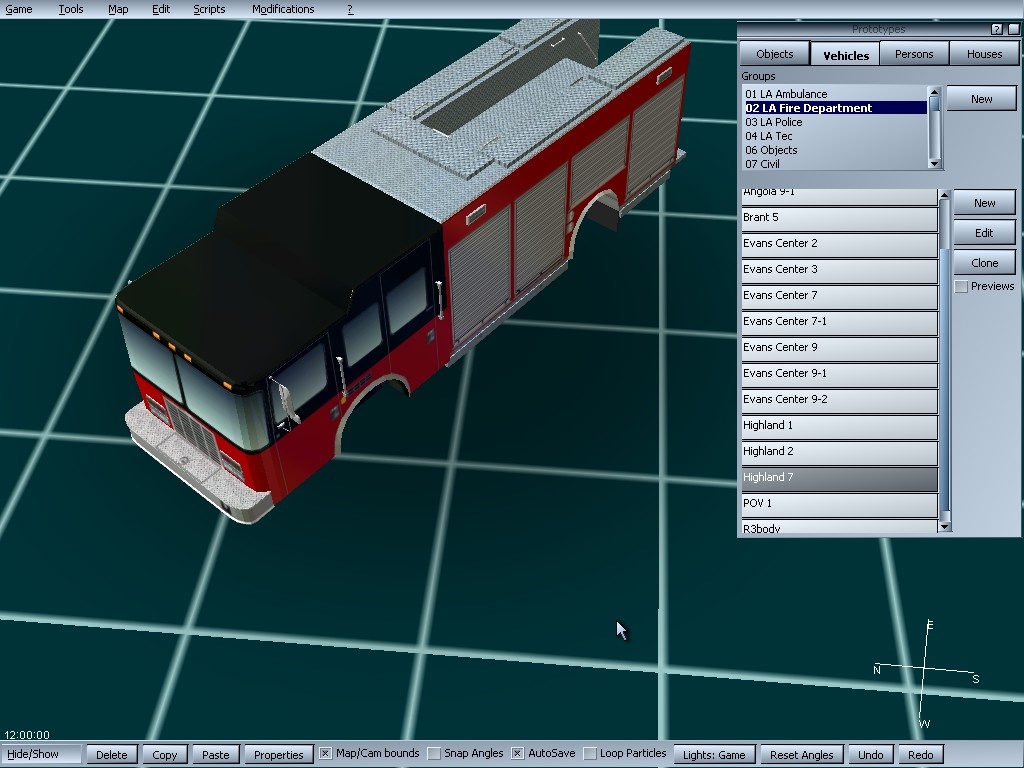Switch to the Persons tab

914,54
